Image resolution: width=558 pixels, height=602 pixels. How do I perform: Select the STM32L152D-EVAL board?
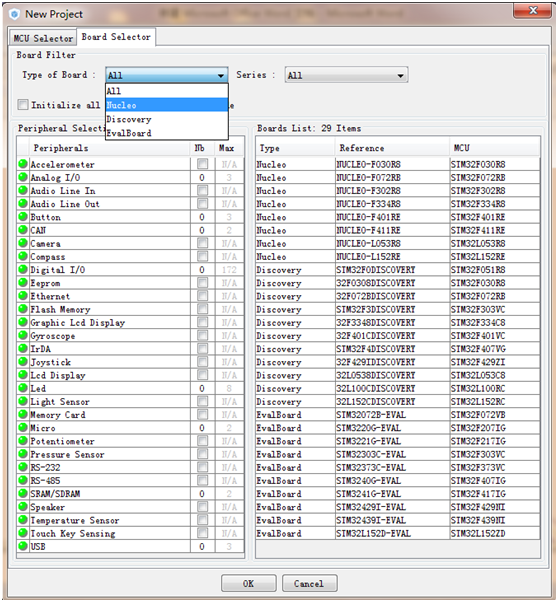coord(398,533)
